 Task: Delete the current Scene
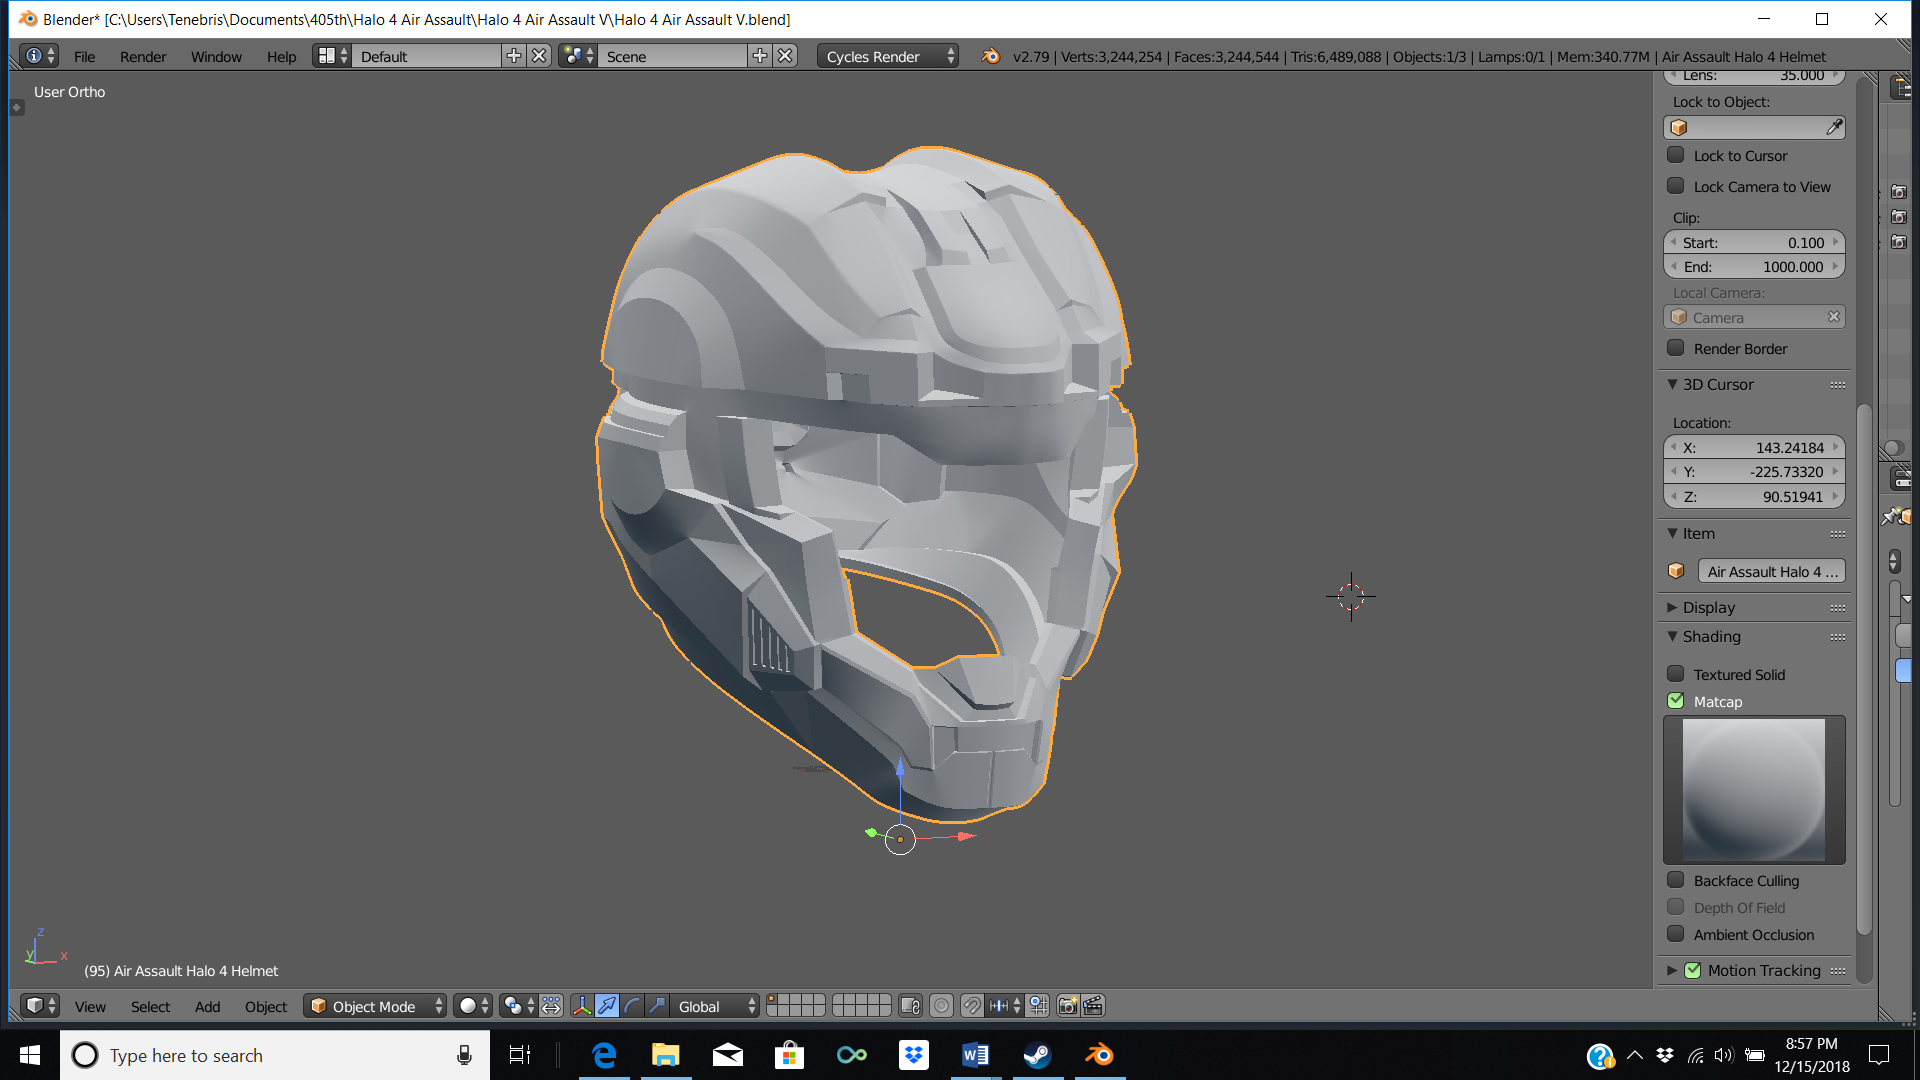coord(785,56)
